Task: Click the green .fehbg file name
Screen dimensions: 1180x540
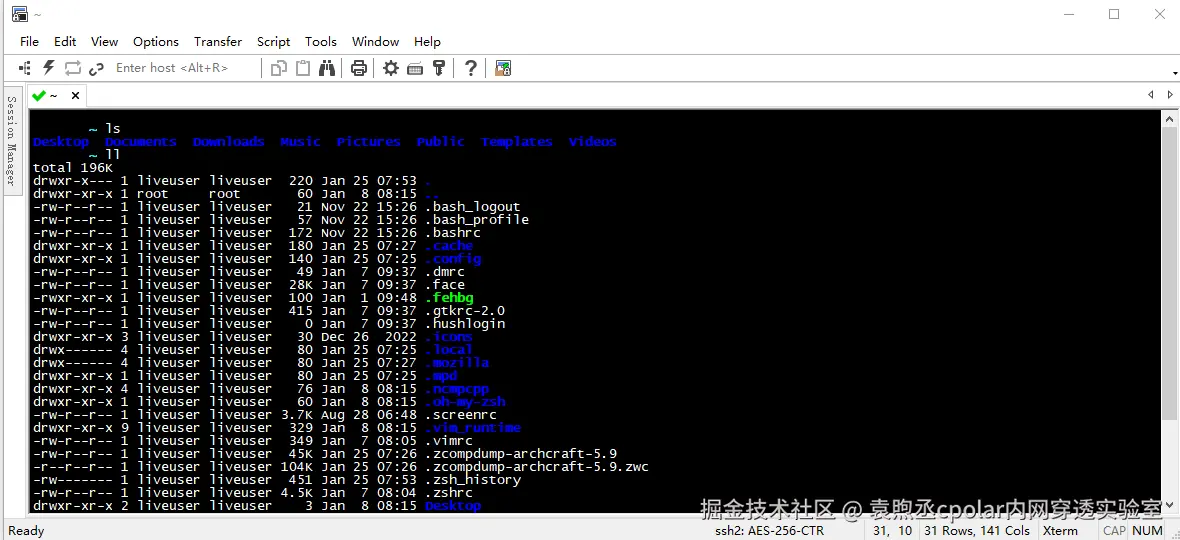Action: coord(449,297)
